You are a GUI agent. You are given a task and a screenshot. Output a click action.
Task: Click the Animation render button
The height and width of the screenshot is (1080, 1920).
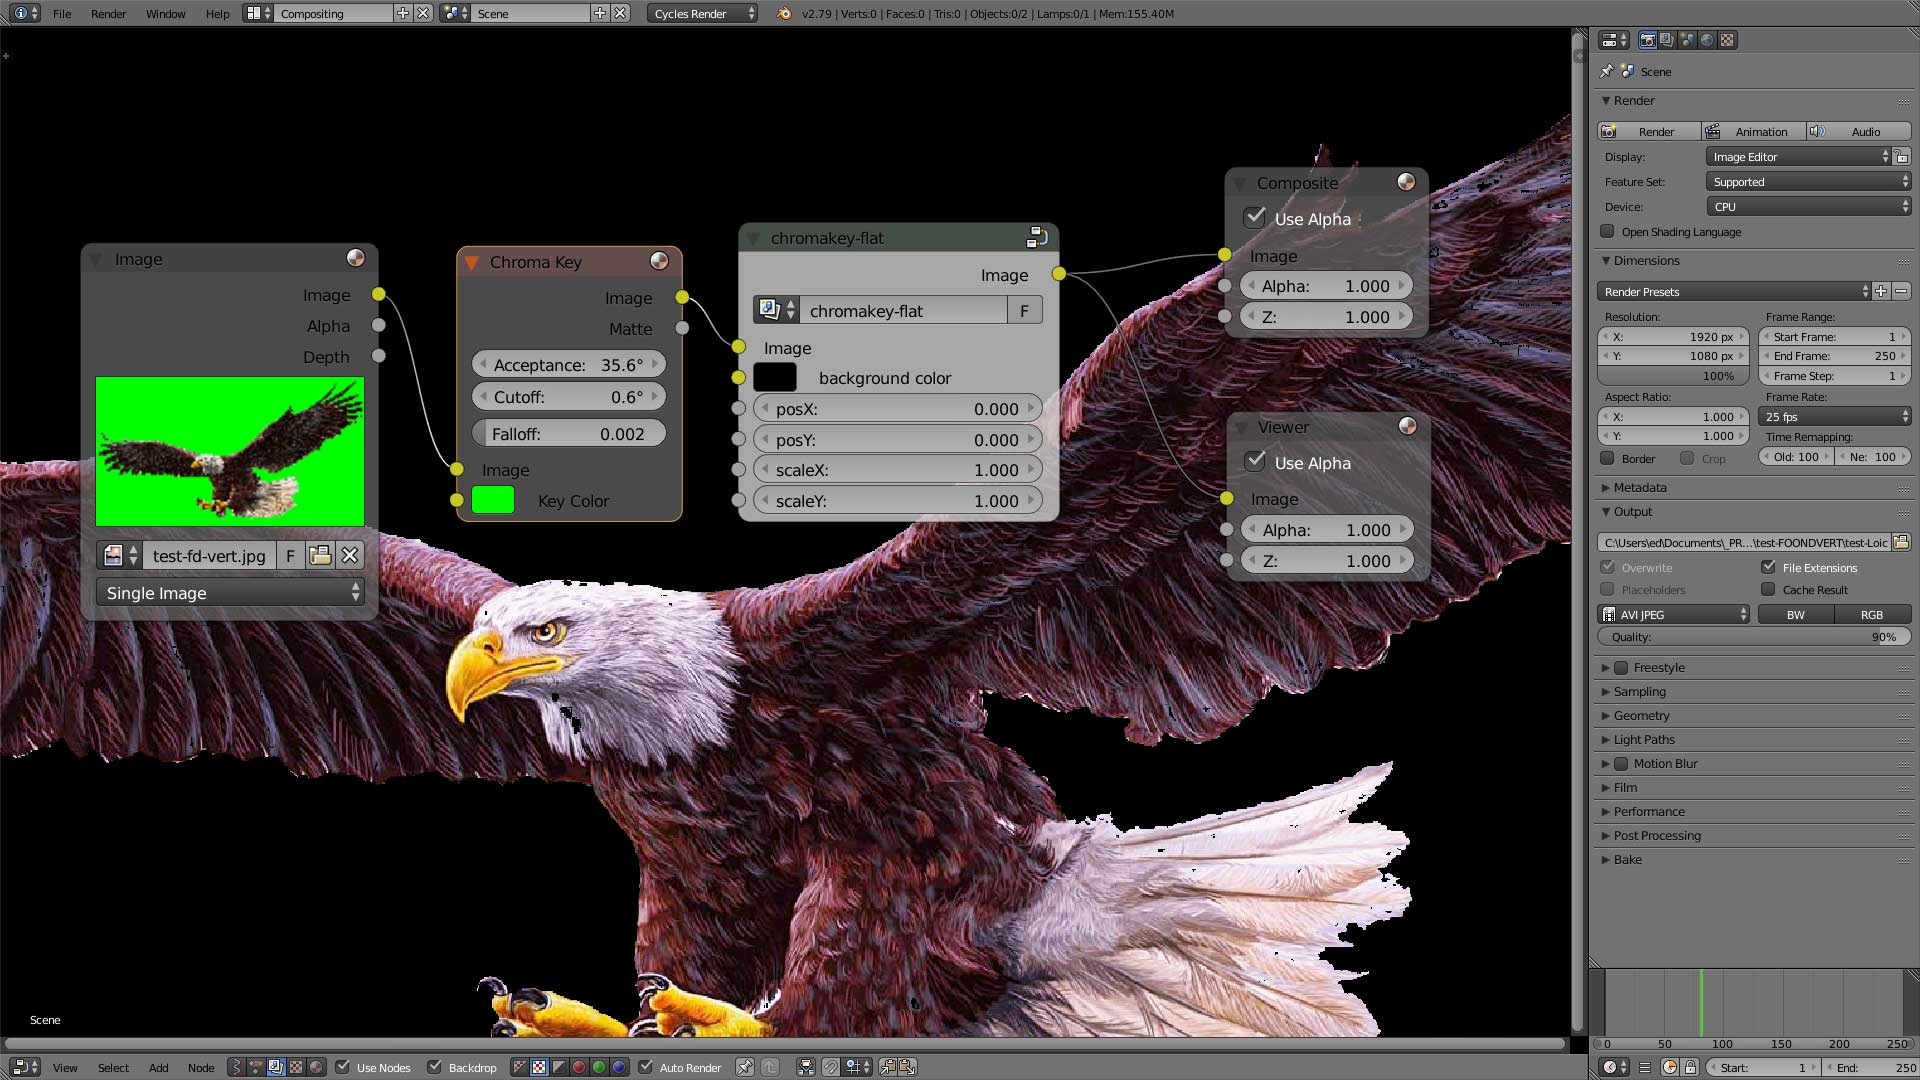click(x=1754, y=131)
